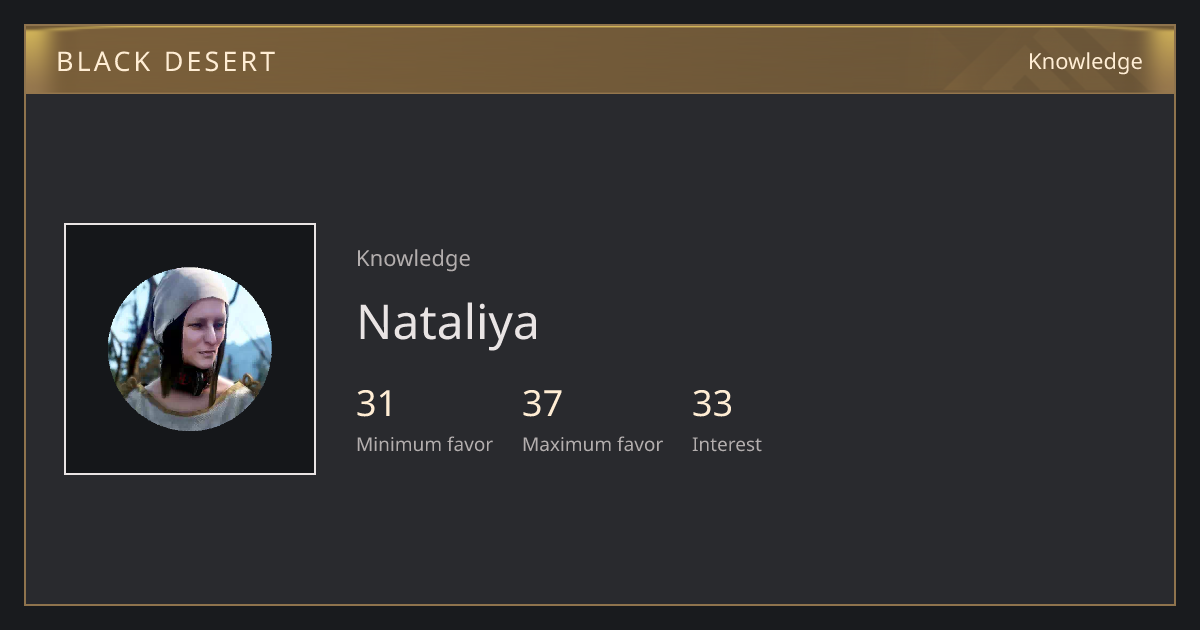Click the maximum favor value 37

point(542,404)
